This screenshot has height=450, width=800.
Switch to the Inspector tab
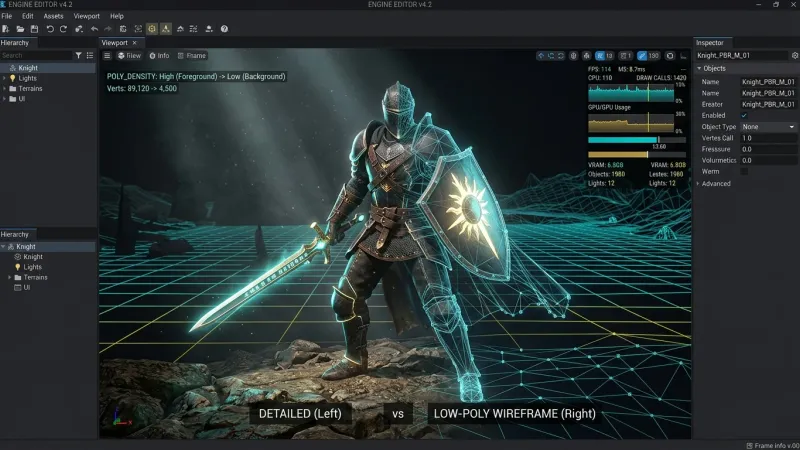click(x=712, y=43)
